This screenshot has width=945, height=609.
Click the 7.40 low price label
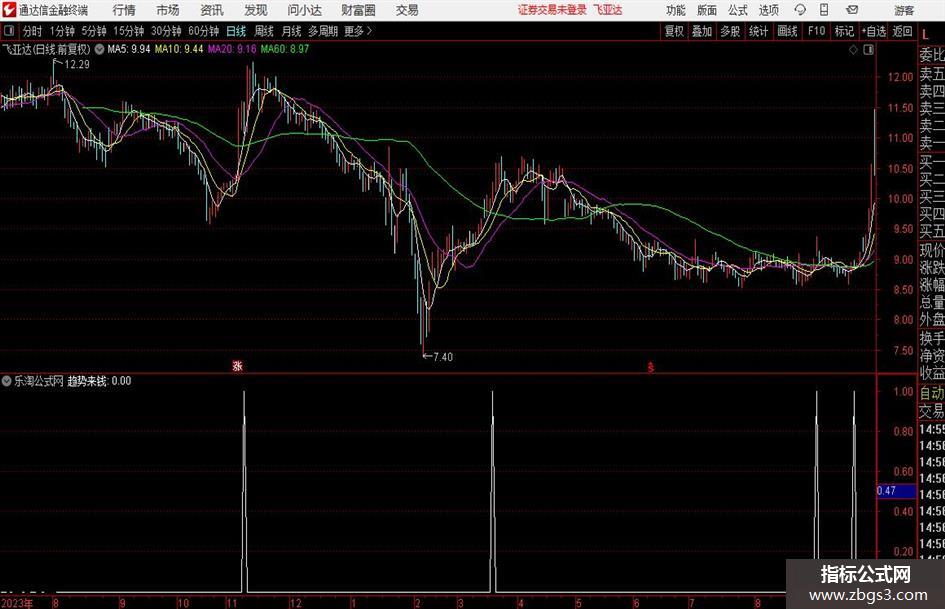443,357
